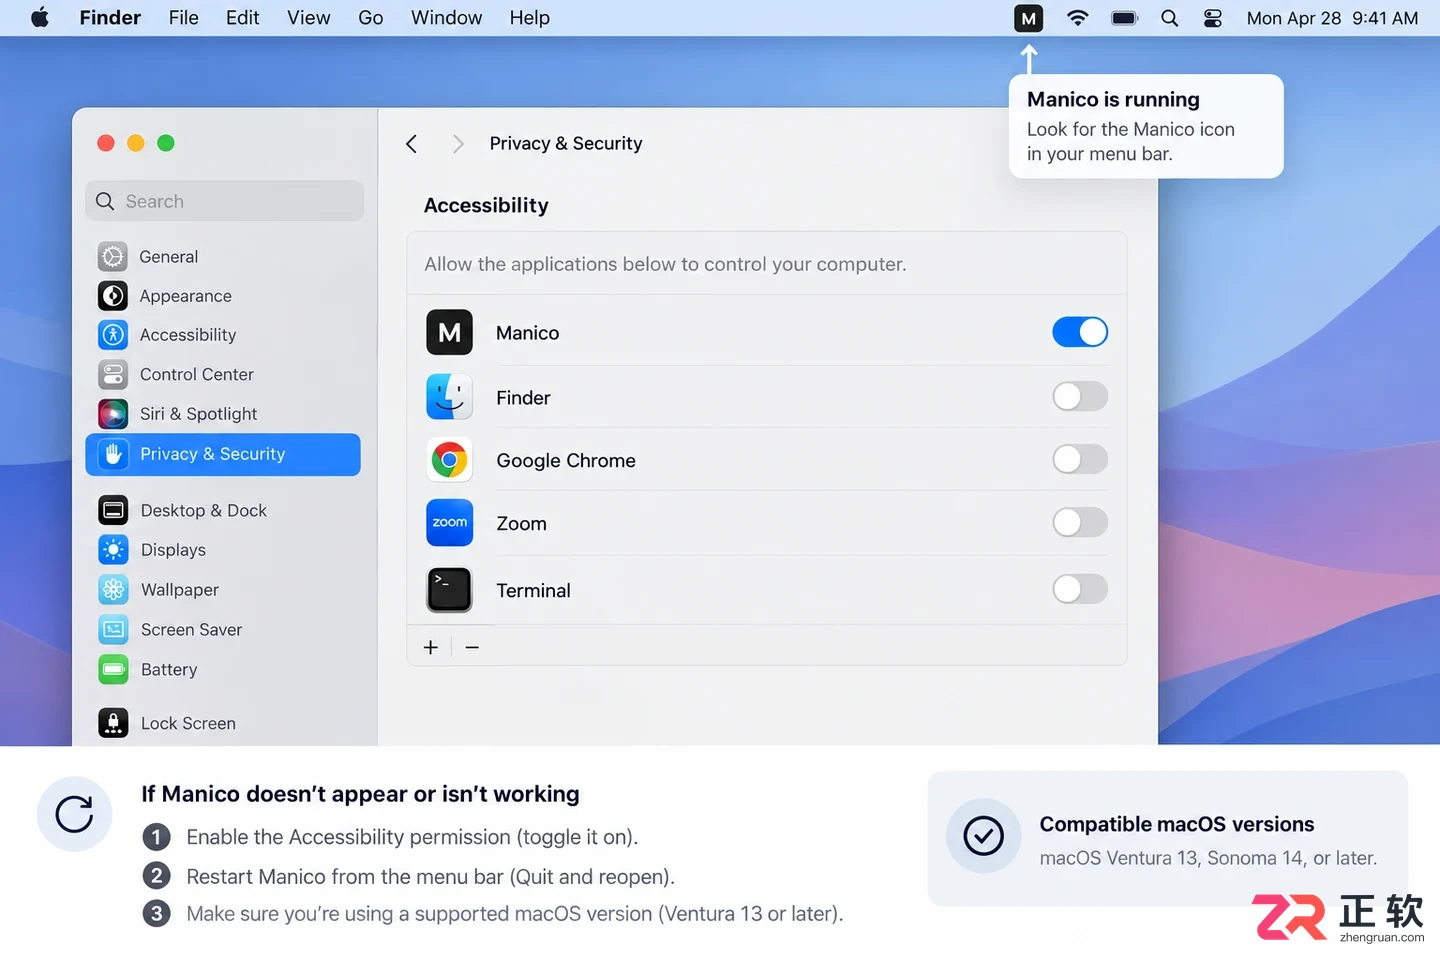The image size is (1440, 960).
Task: Check battery status in menu bar
Action: click(x=1125, y=18)
